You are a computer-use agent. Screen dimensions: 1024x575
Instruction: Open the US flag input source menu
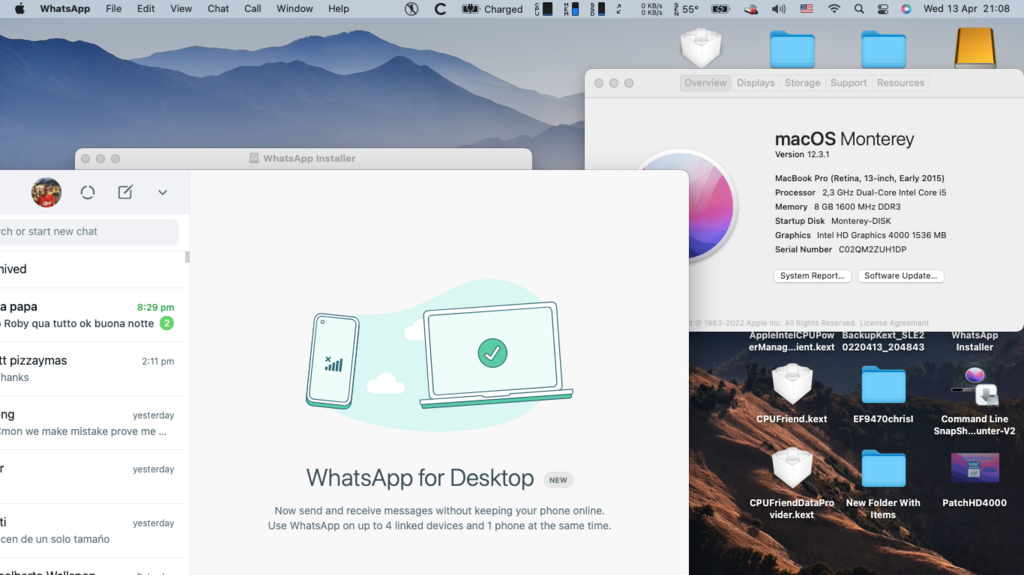click(x=806, y=9)
